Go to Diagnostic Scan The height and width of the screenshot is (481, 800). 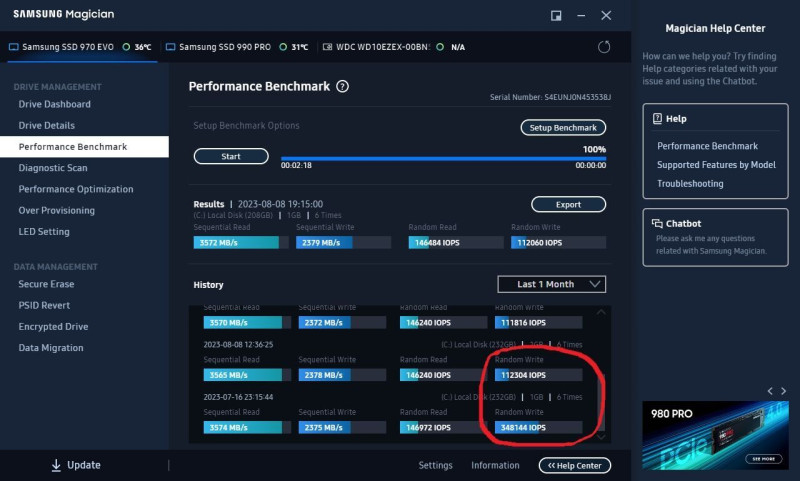tap(53, 168)
